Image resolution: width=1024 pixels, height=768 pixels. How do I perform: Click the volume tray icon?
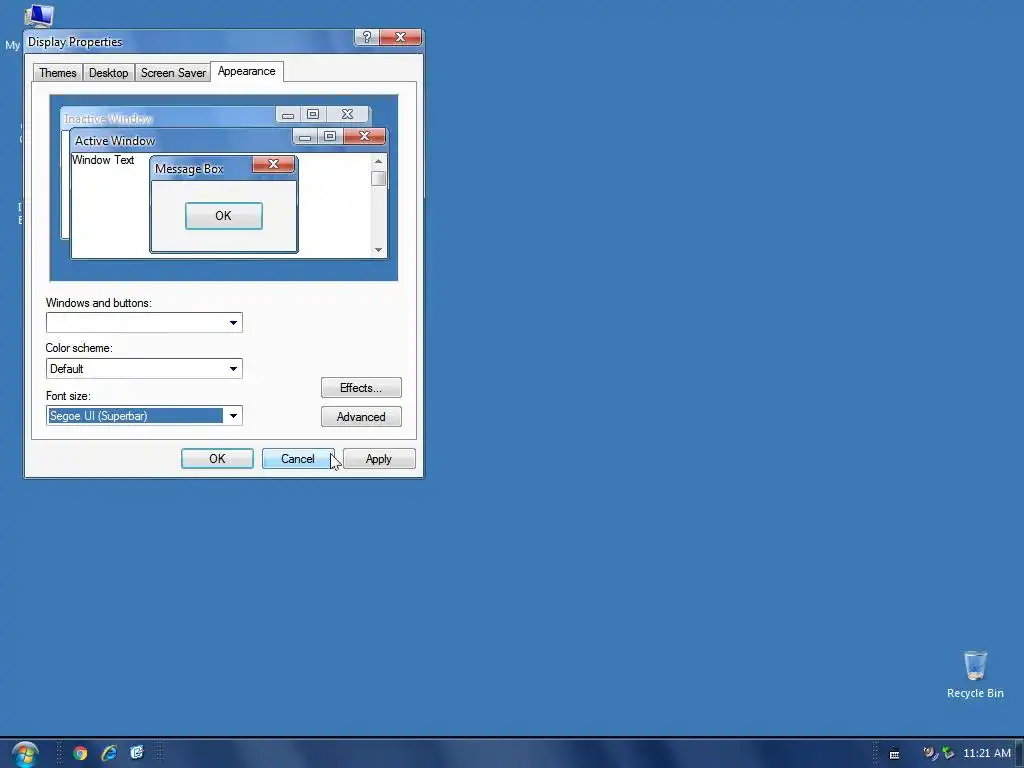point(929,754)
